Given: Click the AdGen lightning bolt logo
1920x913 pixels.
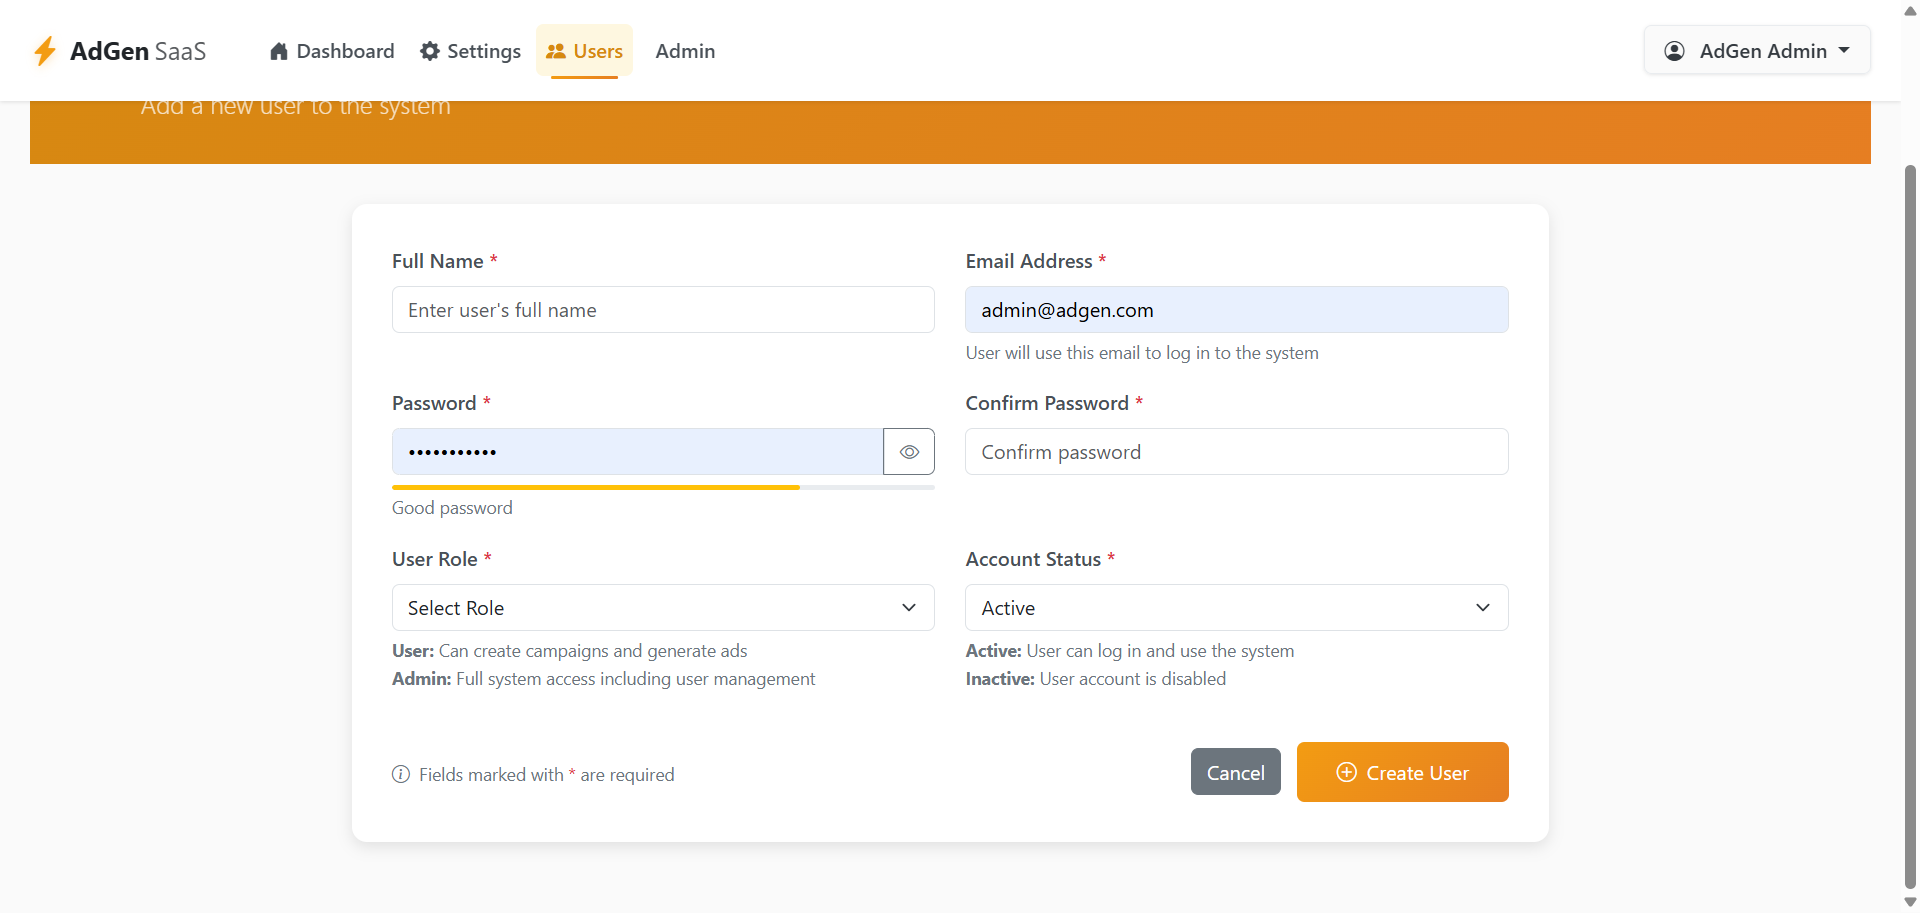Looking at the screenshot, I should click(45, 51).
